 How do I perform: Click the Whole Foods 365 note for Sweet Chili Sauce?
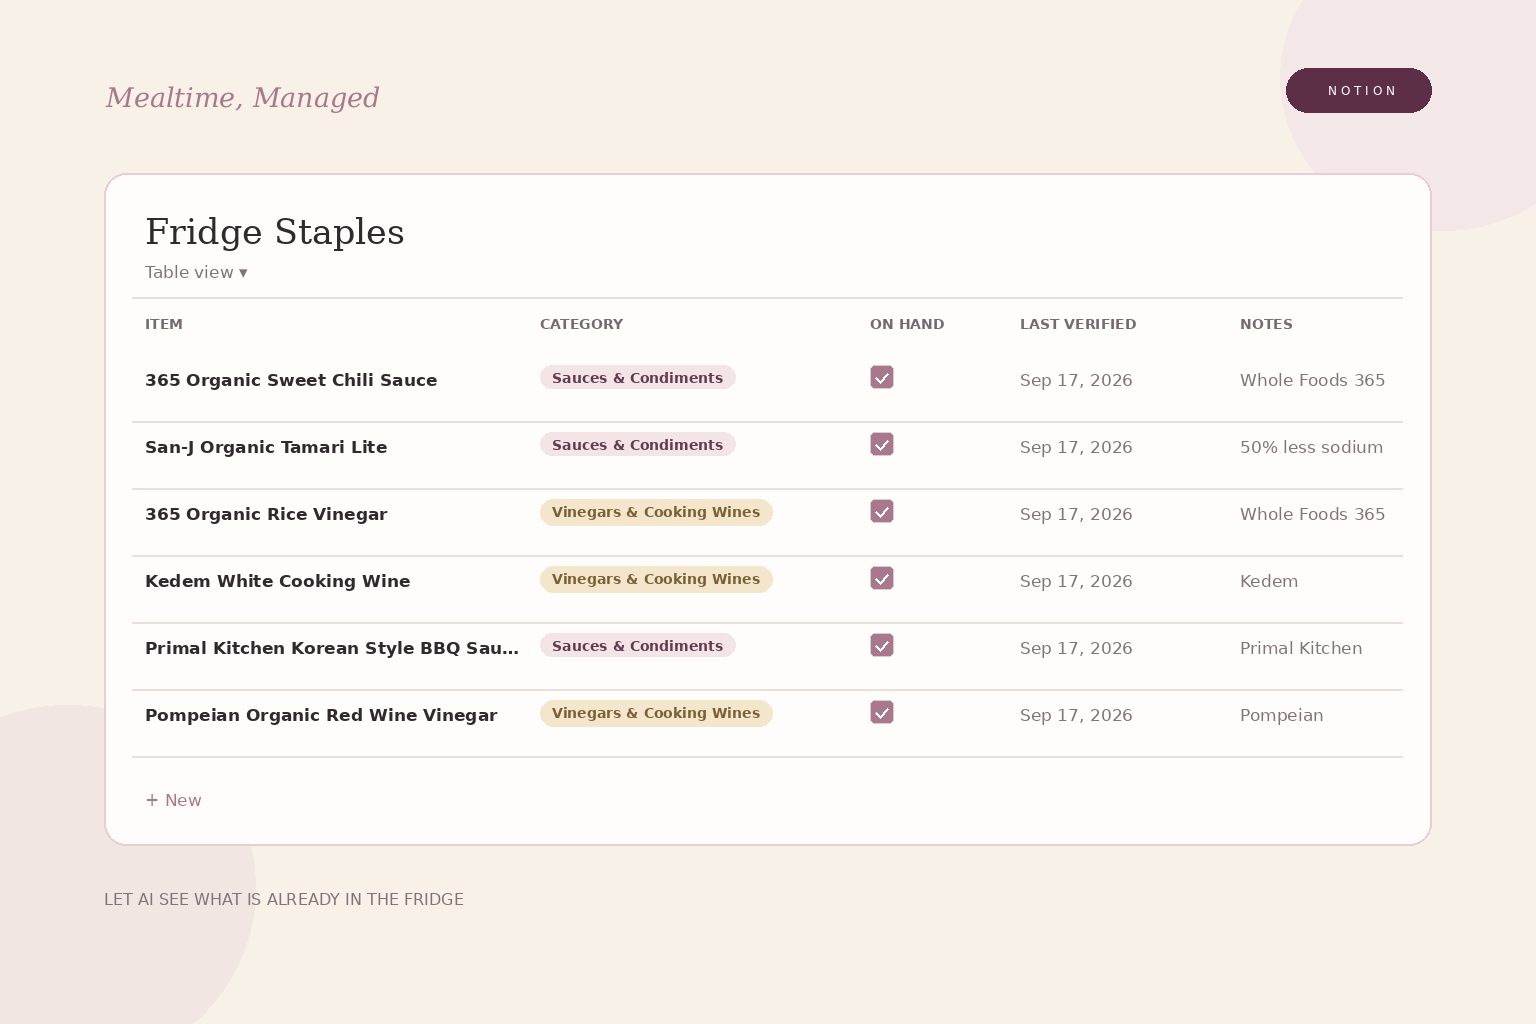[x=1313, y=380]
